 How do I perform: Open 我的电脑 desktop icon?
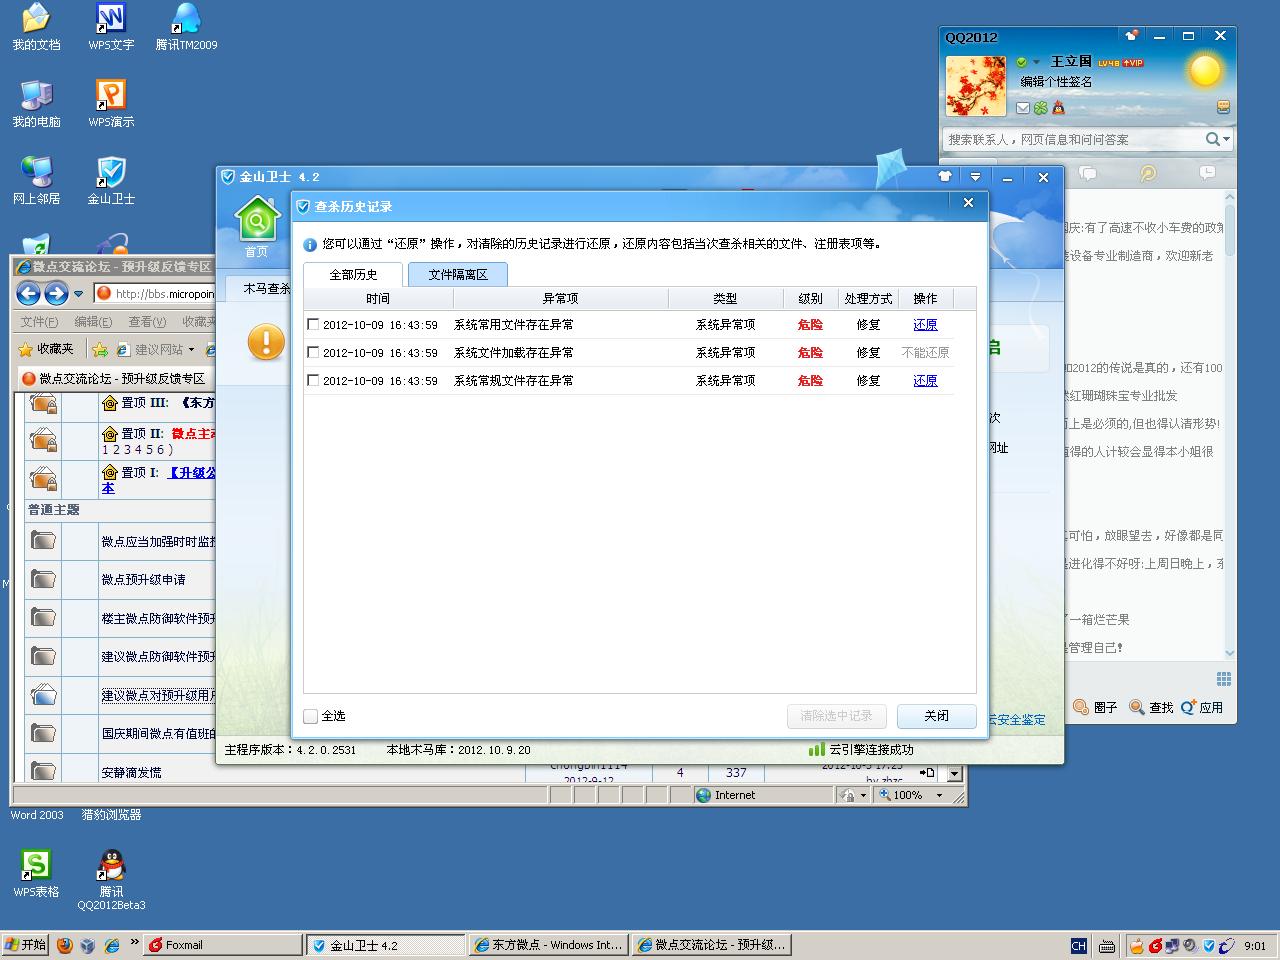coord(36,104)
